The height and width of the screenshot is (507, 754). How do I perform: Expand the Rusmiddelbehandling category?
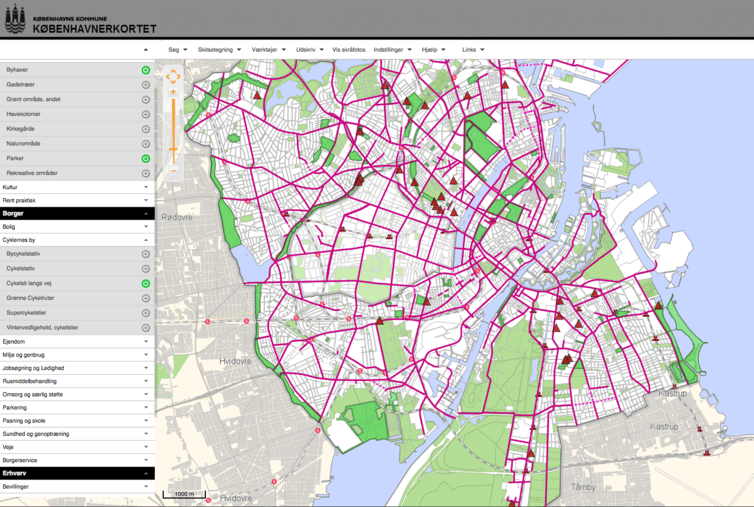[x=77, y=381]
